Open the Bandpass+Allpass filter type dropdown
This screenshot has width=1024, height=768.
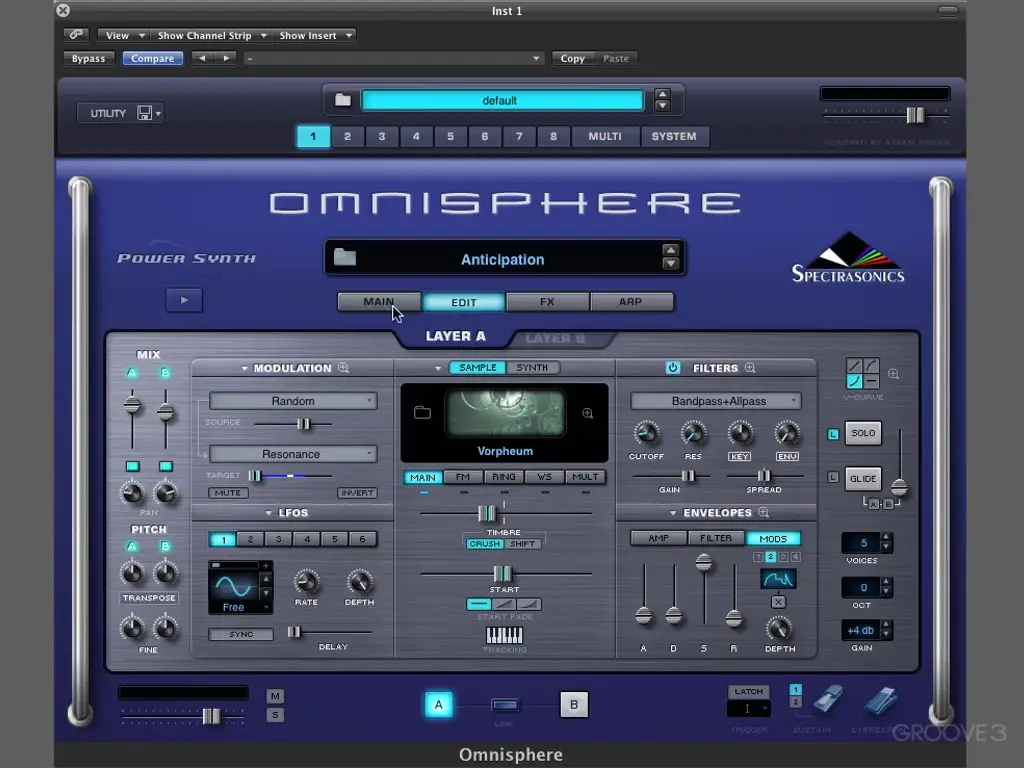[716, 401]
